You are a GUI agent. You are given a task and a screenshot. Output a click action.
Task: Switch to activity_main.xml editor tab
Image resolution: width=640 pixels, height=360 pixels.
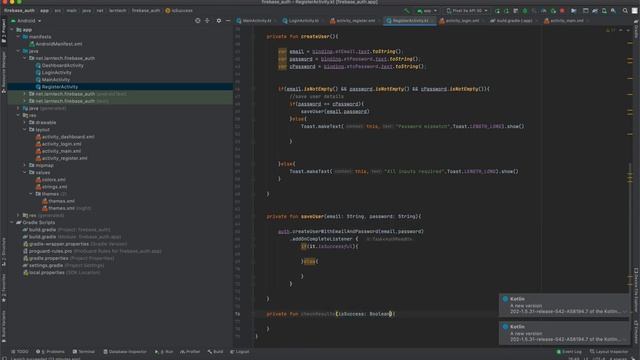tap(567, 20)
